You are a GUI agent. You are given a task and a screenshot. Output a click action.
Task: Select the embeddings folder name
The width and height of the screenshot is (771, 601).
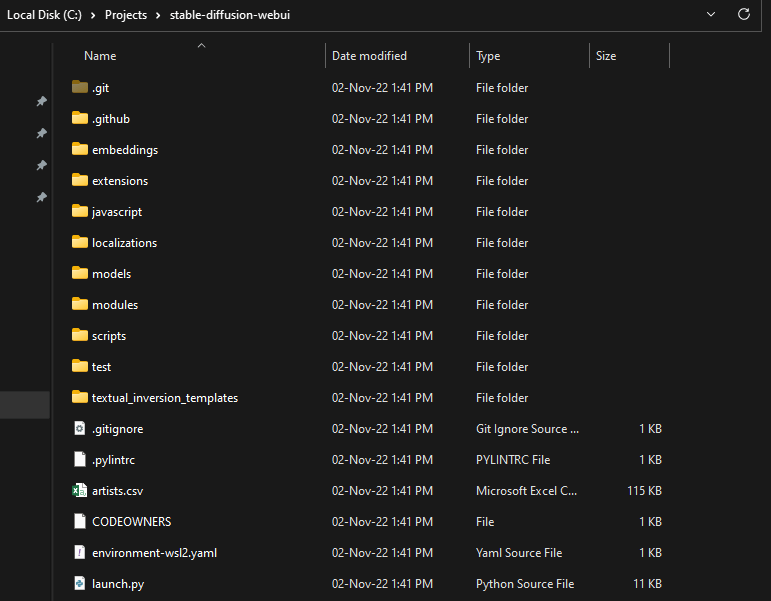(125, 150)
